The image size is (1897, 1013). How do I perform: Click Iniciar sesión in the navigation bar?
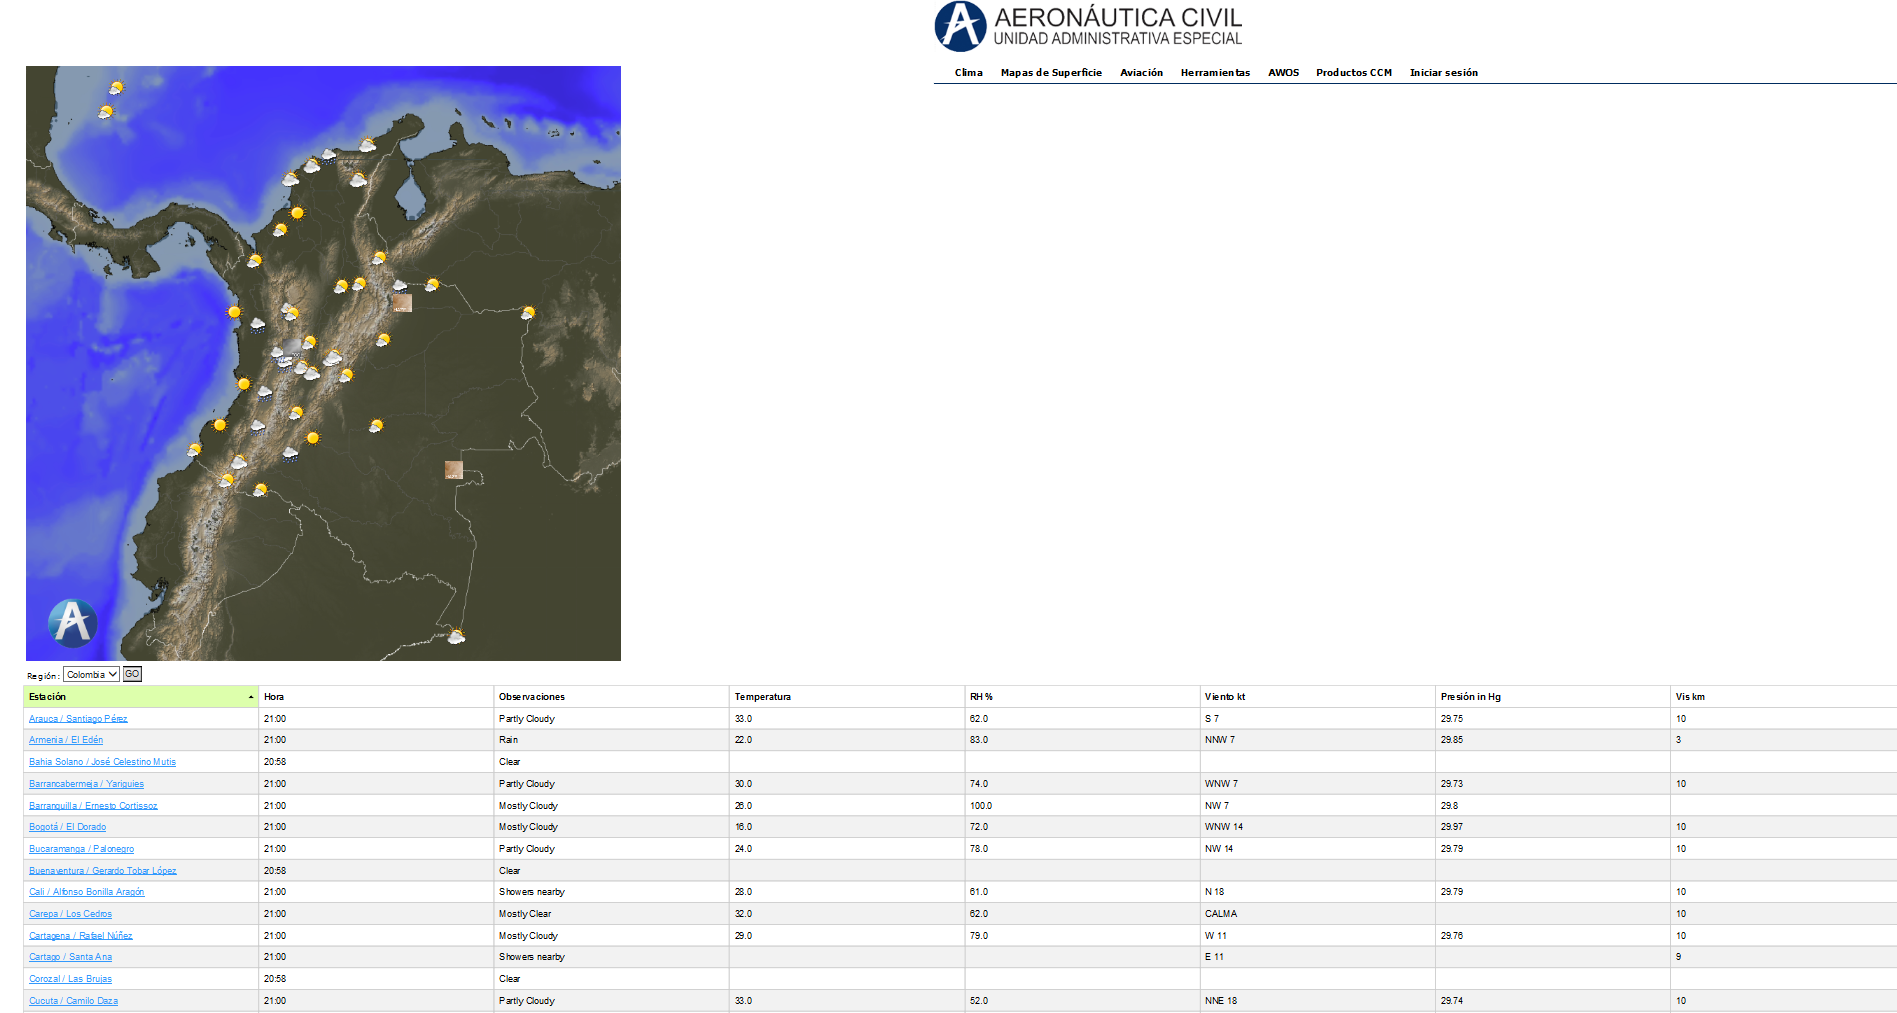point(1443,73)
